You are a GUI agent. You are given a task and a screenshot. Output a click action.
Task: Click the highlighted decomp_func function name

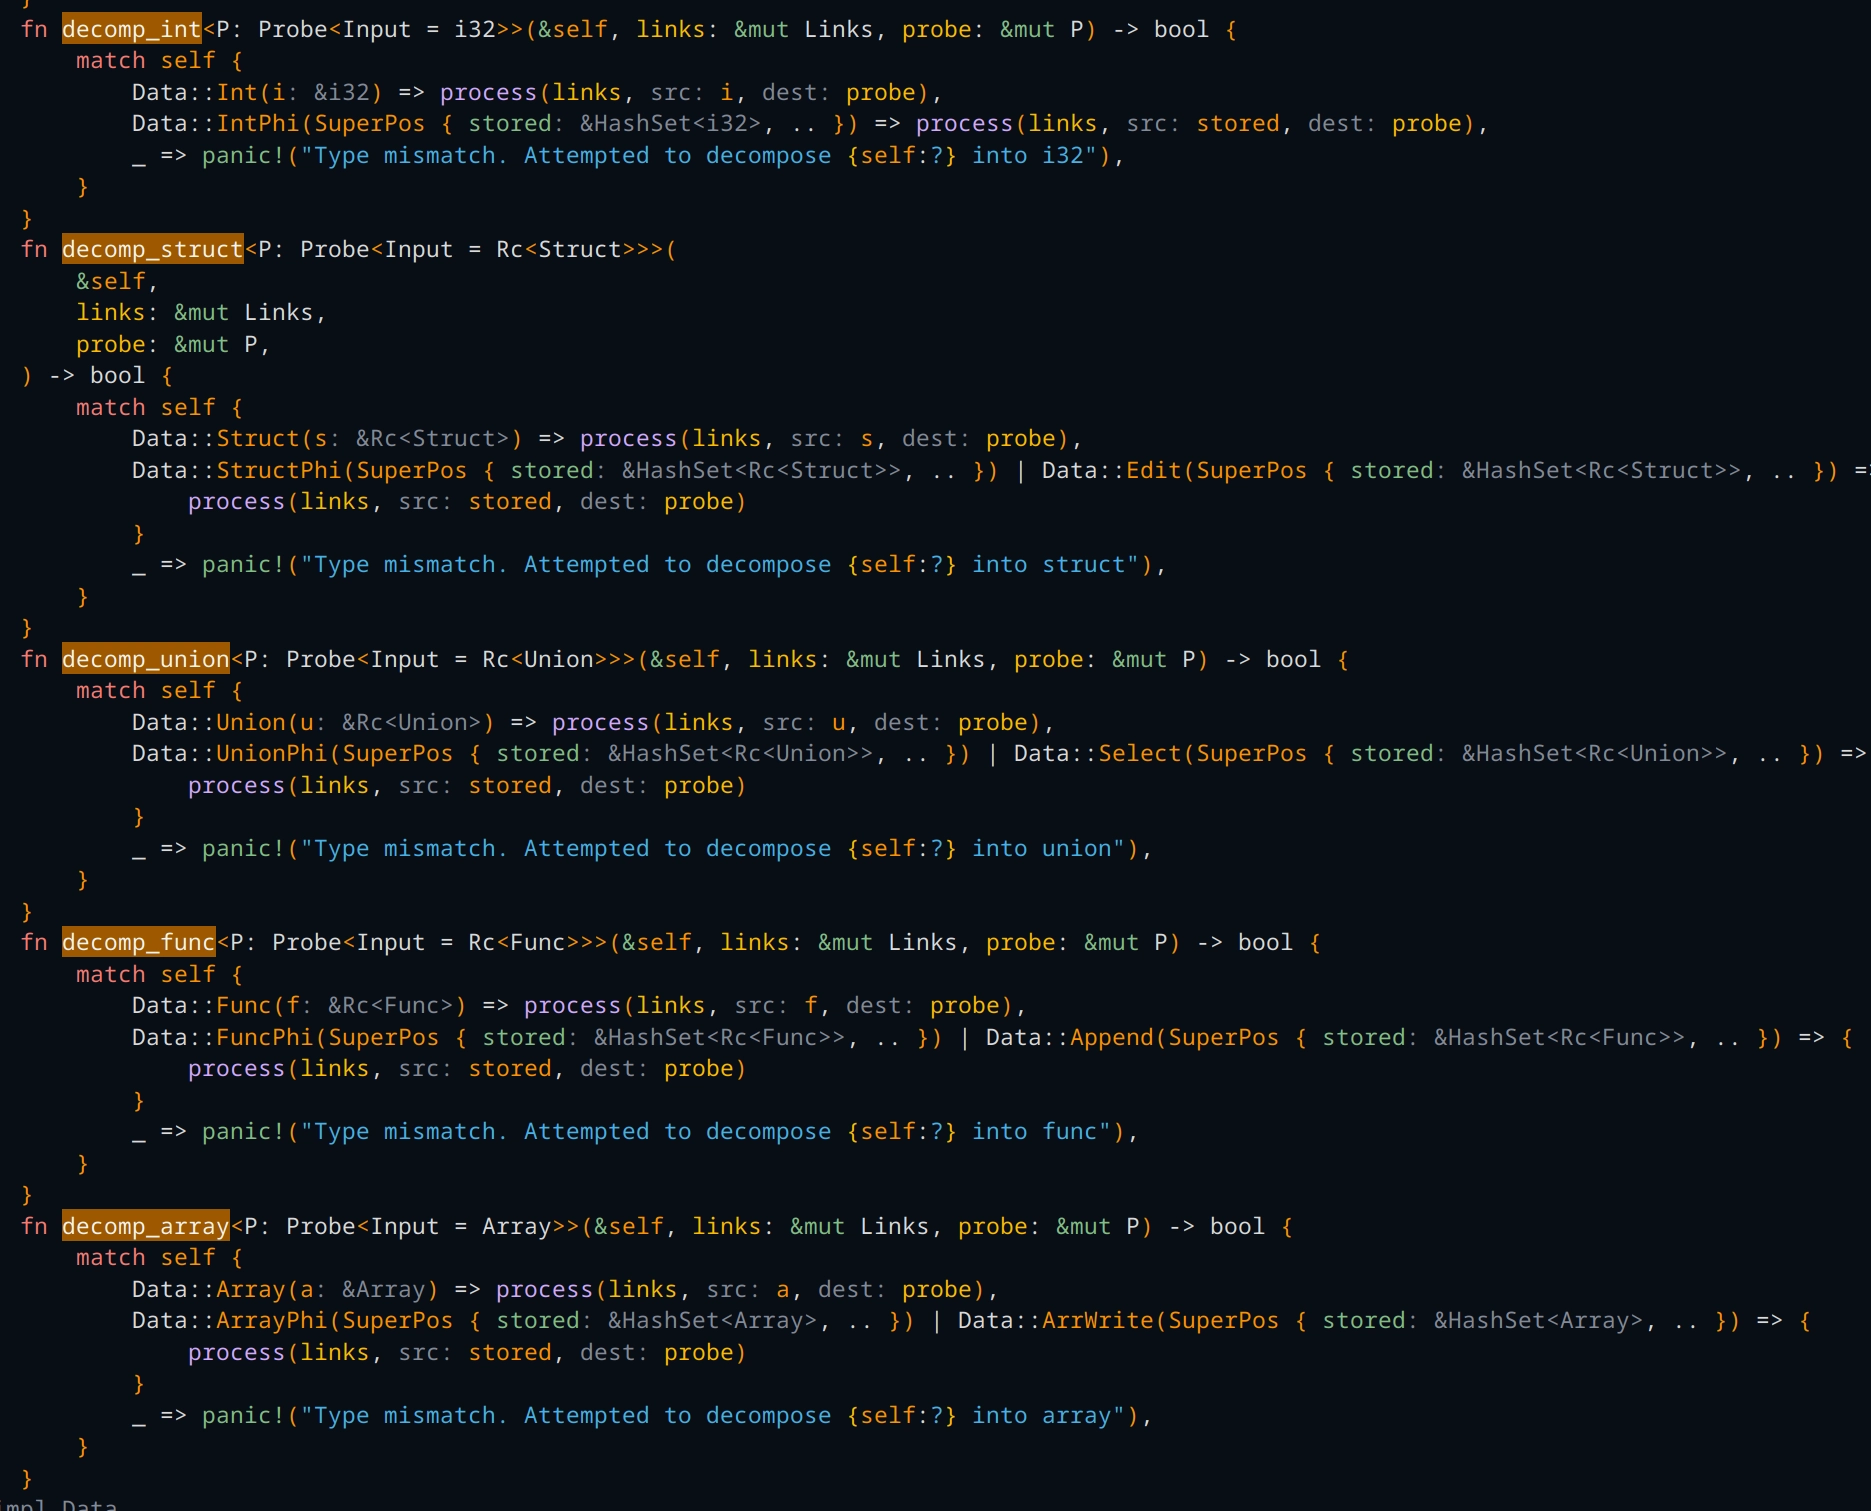tap(138, 942)
